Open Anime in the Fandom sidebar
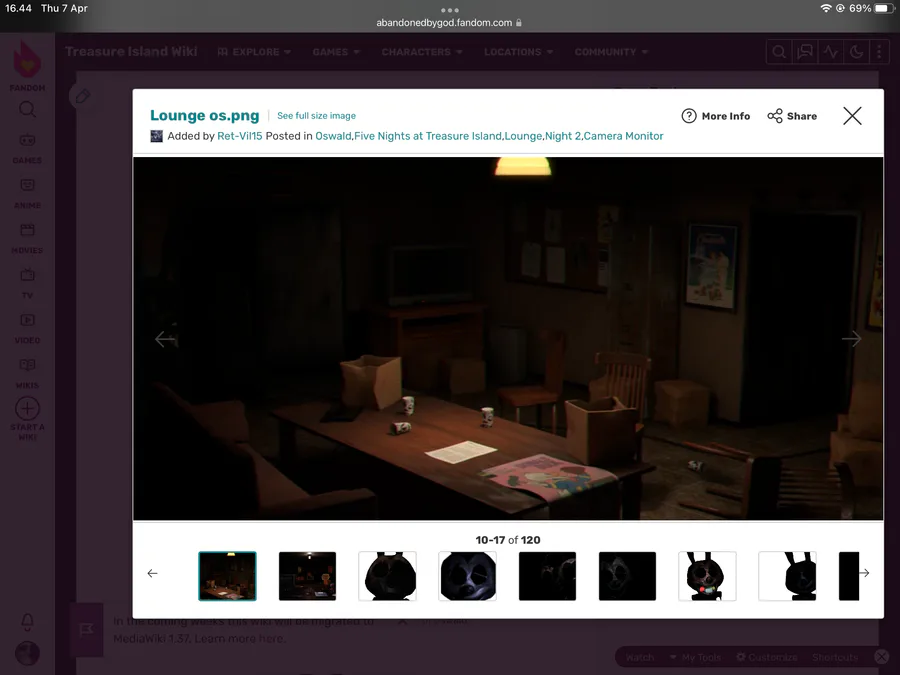 [27, 193]
